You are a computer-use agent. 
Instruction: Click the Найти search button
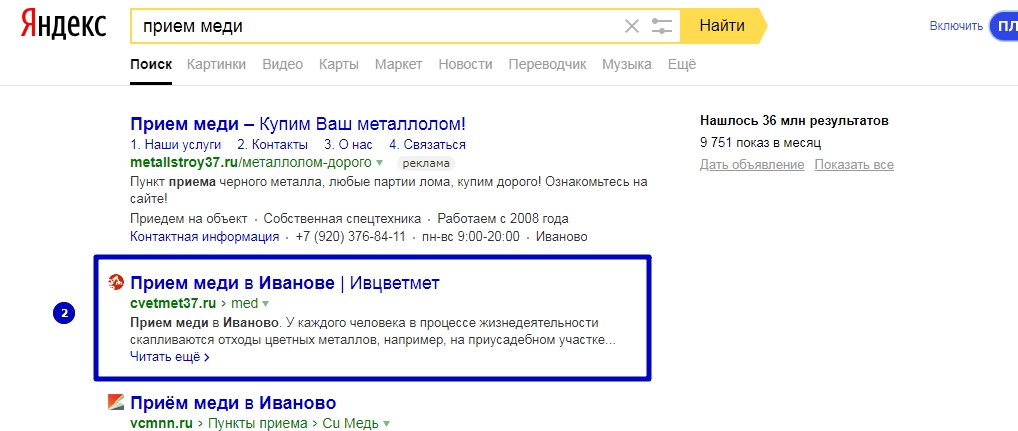pos(723,26)
